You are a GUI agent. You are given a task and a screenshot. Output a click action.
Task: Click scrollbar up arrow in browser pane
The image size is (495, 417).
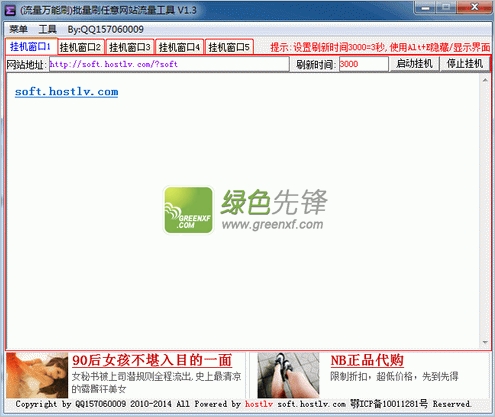pyautogui.click(x=485, y=80)
